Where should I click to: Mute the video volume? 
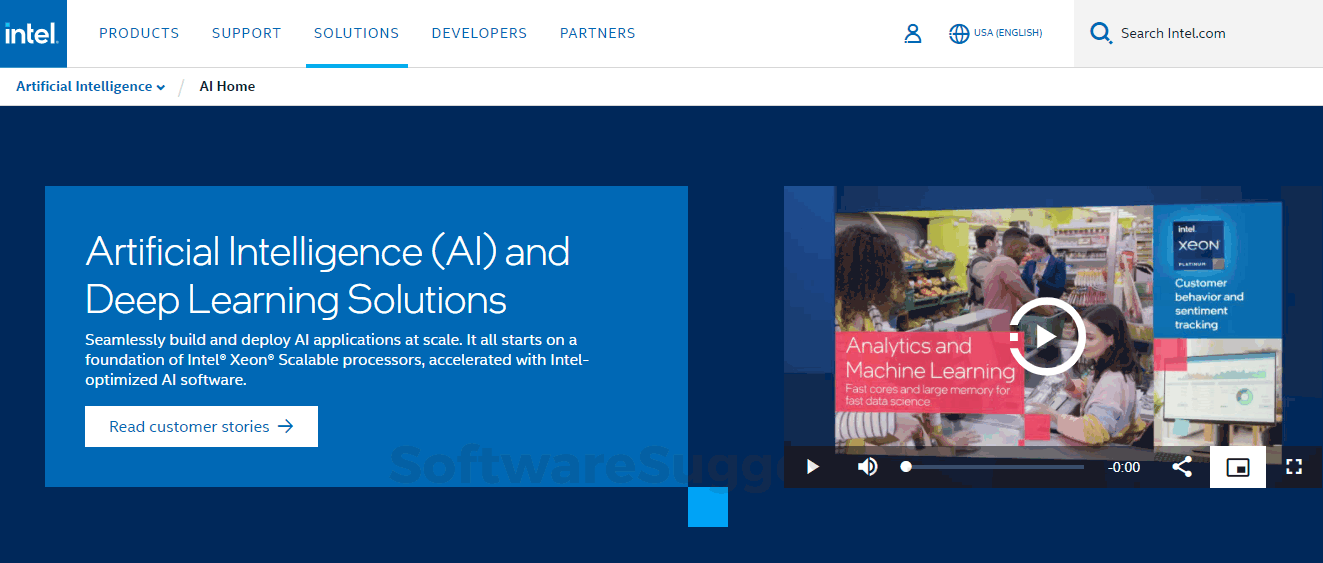pos(867,467)
